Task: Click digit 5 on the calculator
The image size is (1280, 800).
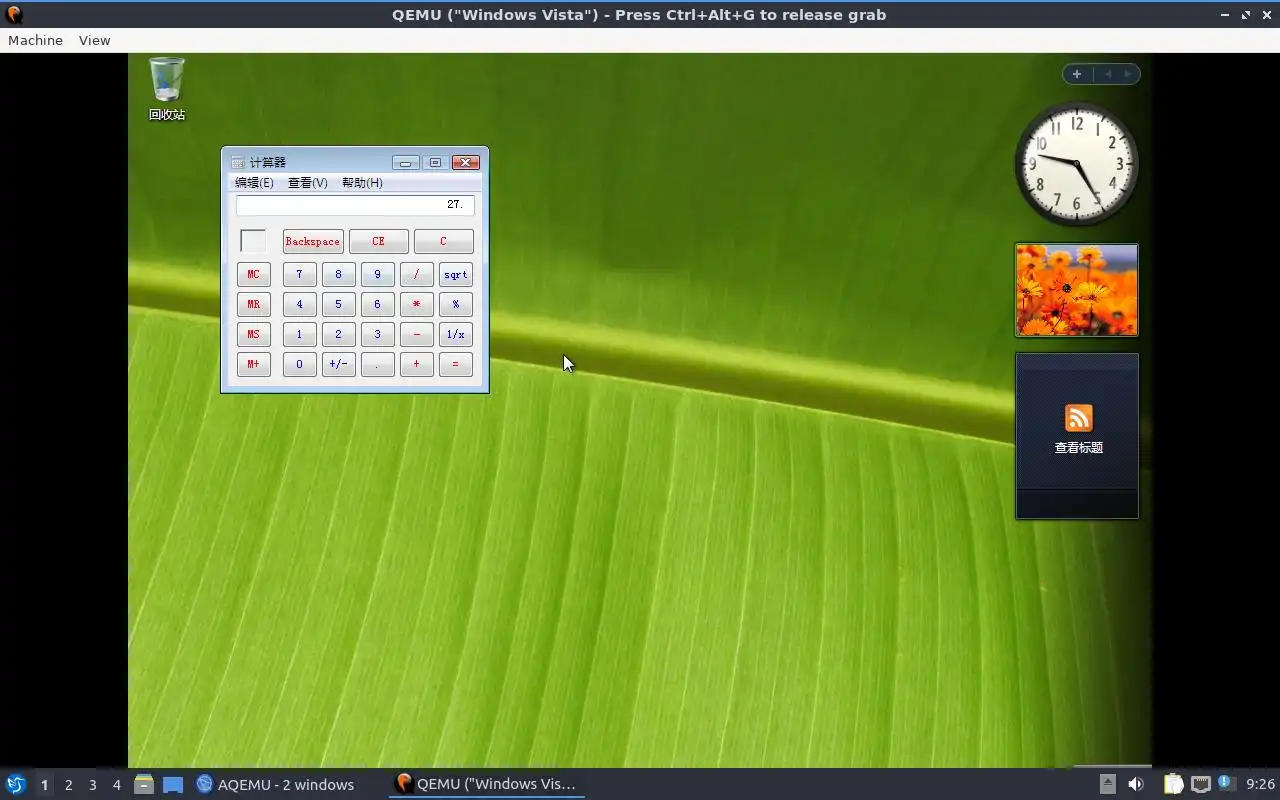Action: [x=338, y=304]
